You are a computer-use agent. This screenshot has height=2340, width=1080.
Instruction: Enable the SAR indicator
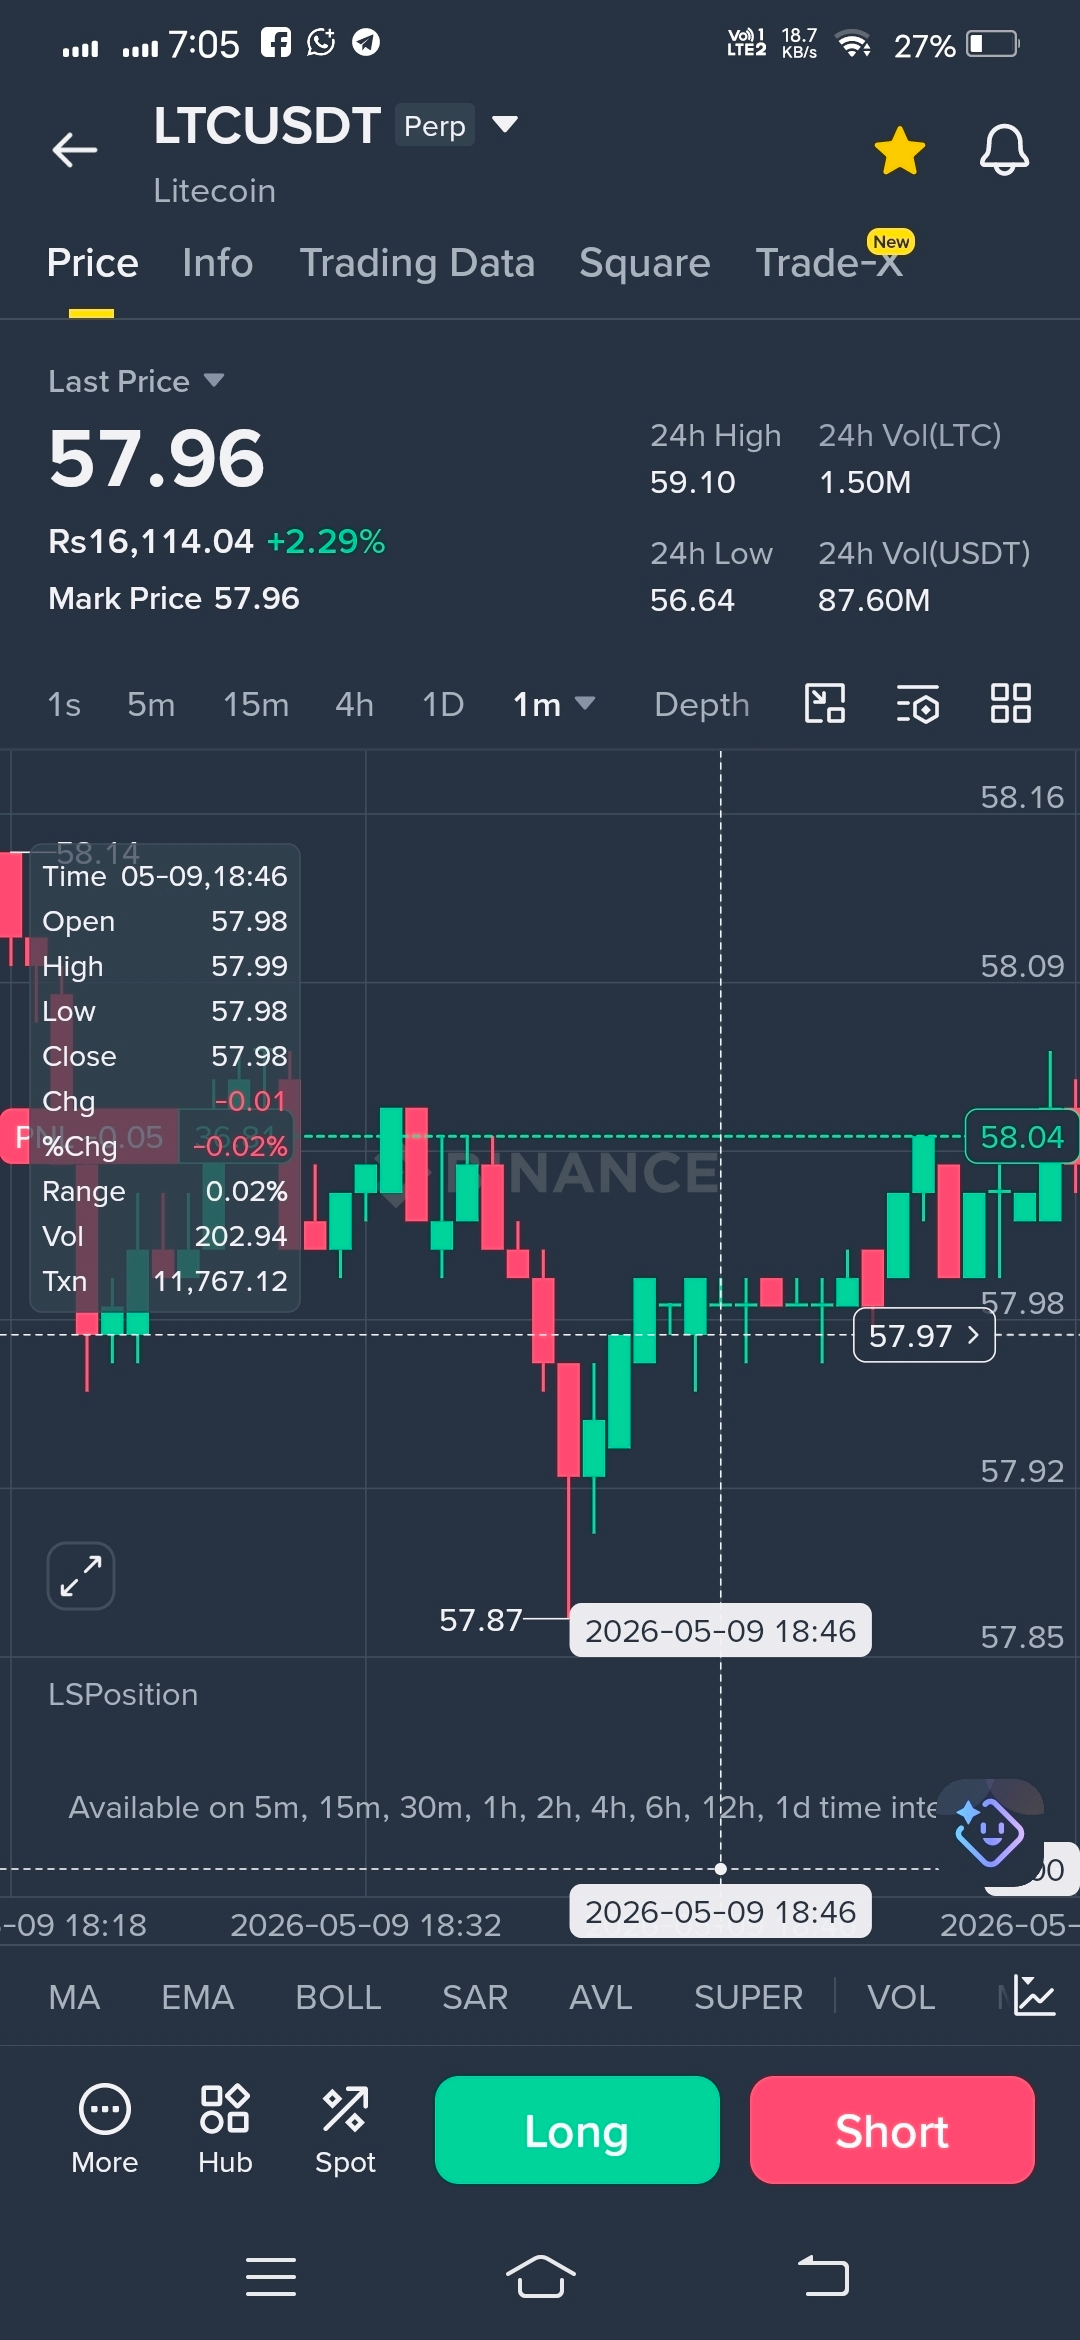(475, 1998)
